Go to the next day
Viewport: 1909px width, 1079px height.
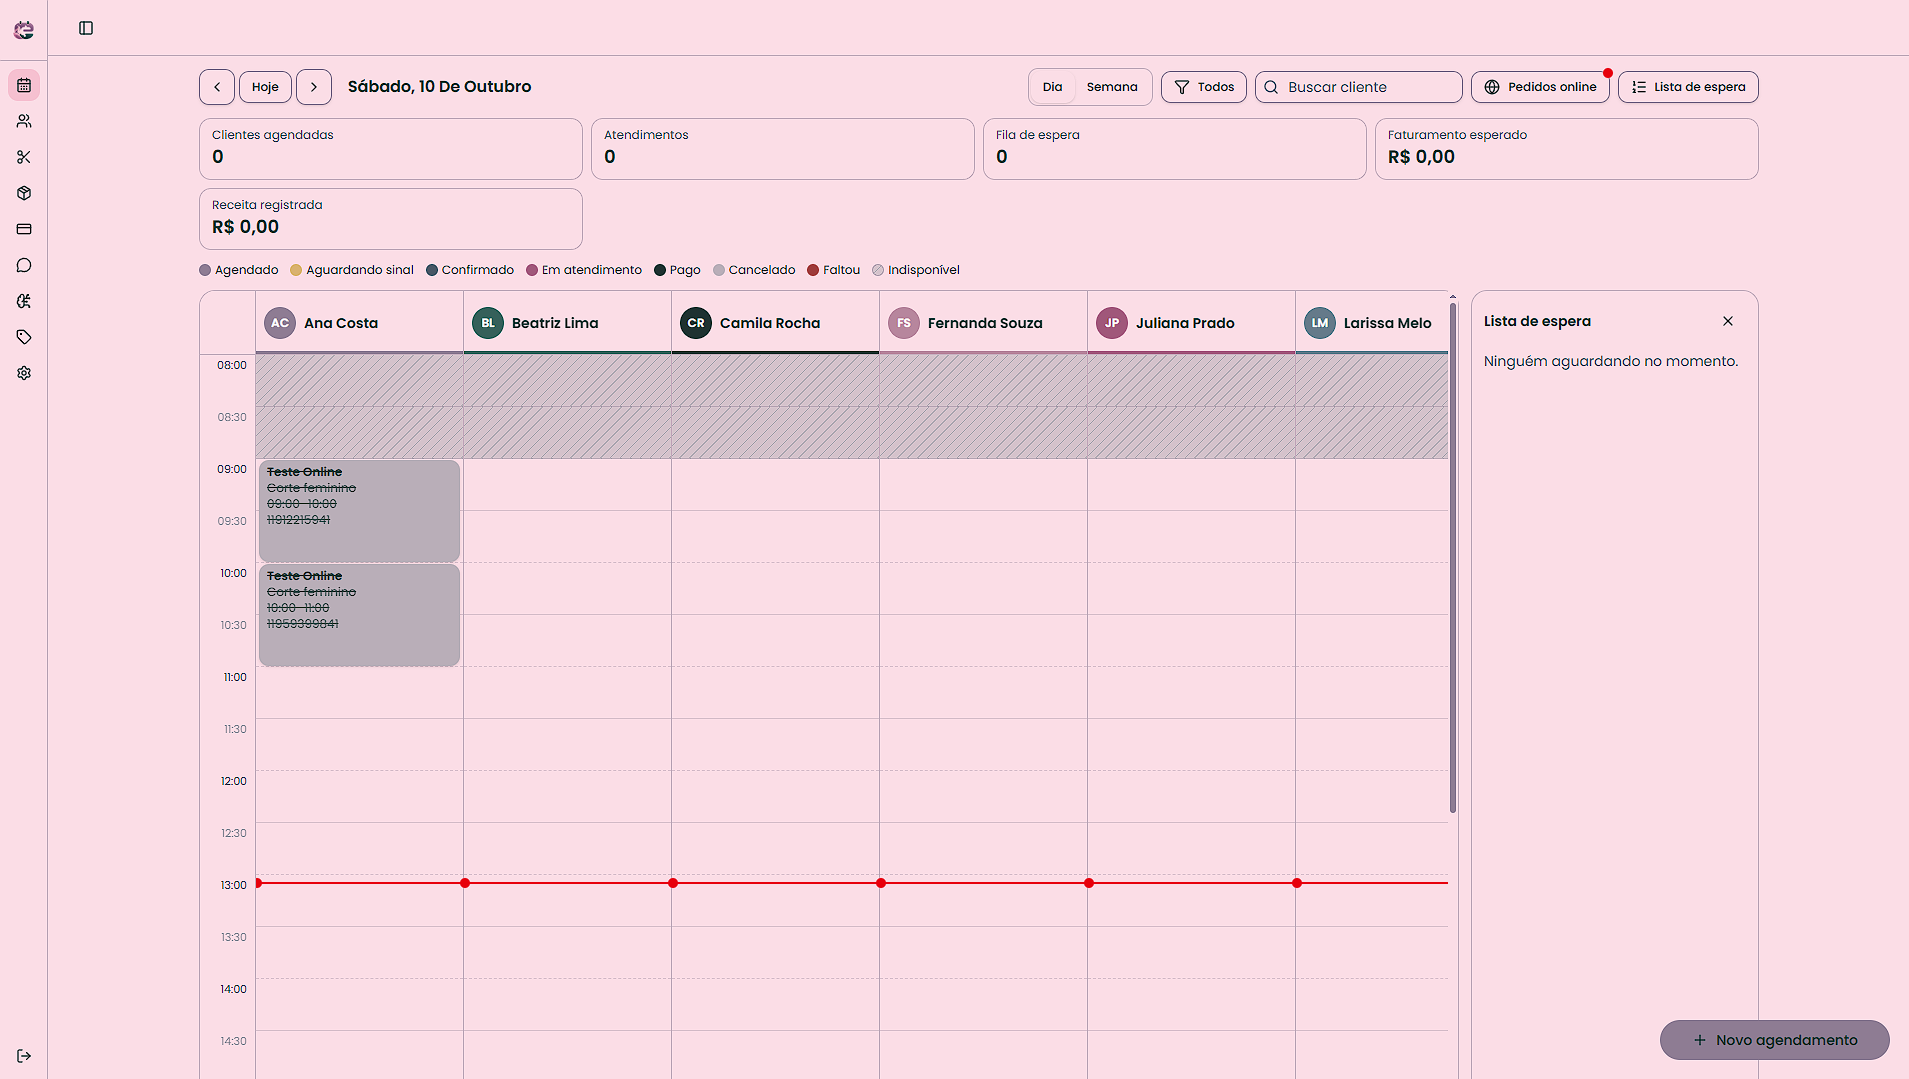[x=314, y=87]
